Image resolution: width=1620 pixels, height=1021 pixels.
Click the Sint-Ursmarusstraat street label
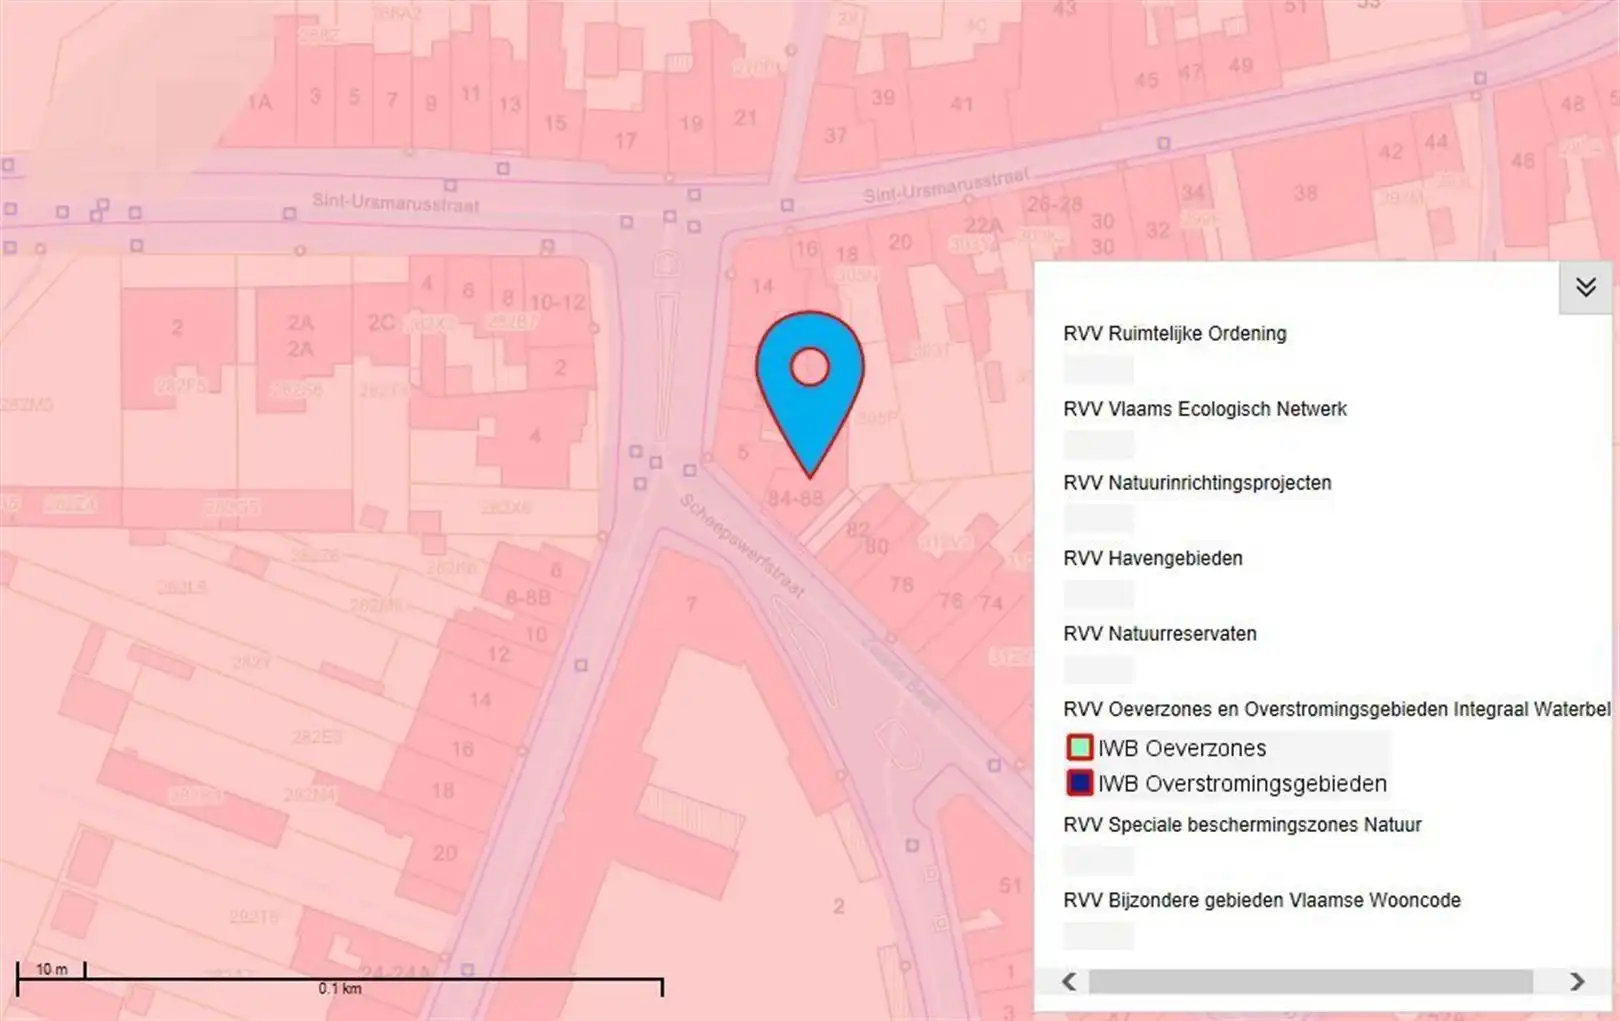400,202
